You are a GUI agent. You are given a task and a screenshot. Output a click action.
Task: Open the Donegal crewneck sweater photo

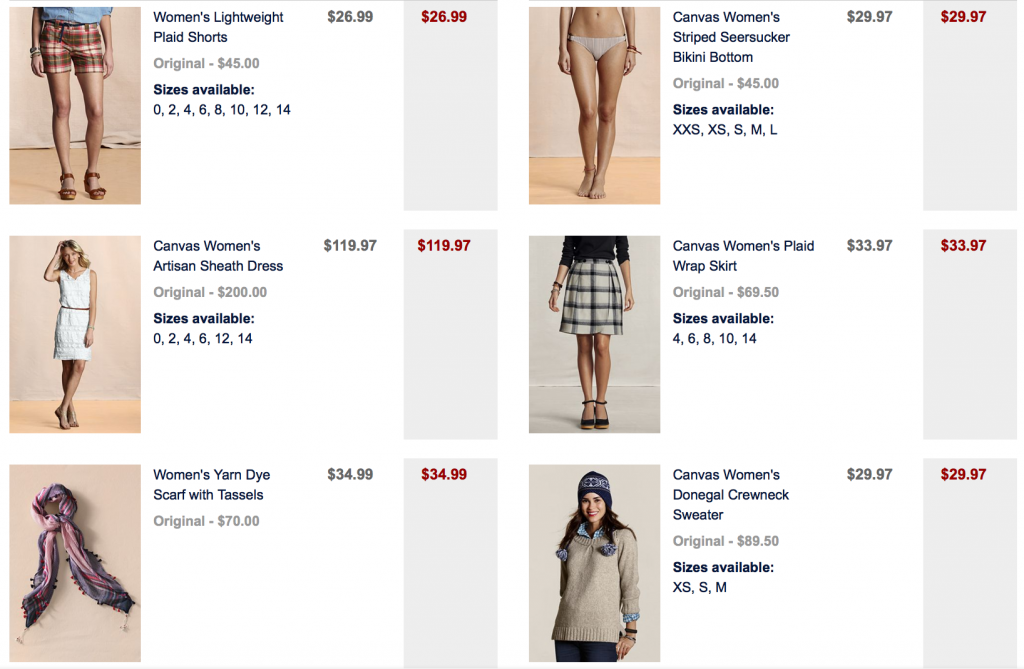pos(594,563)
